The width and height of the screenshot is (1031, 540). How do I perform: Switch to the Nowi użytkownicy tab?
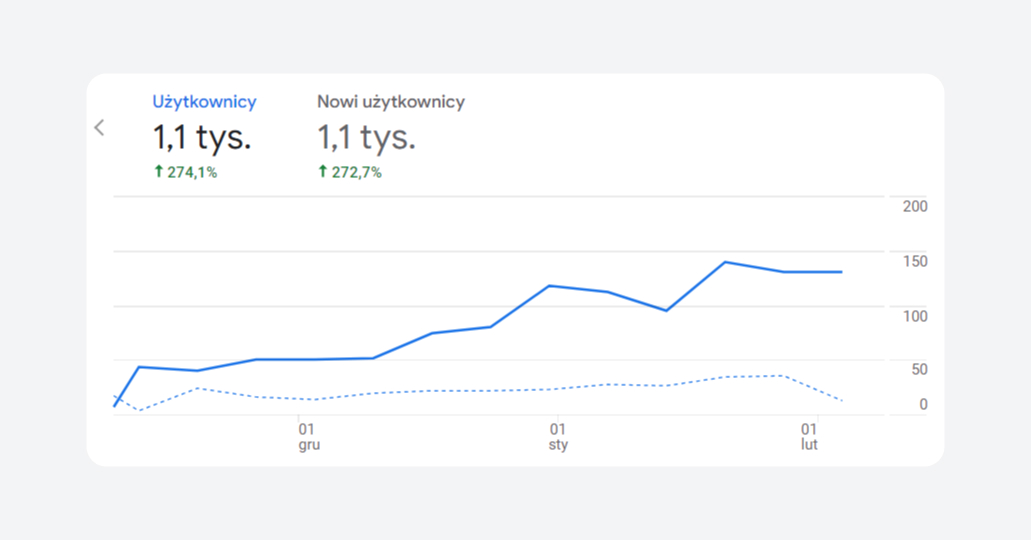point(390,101)
